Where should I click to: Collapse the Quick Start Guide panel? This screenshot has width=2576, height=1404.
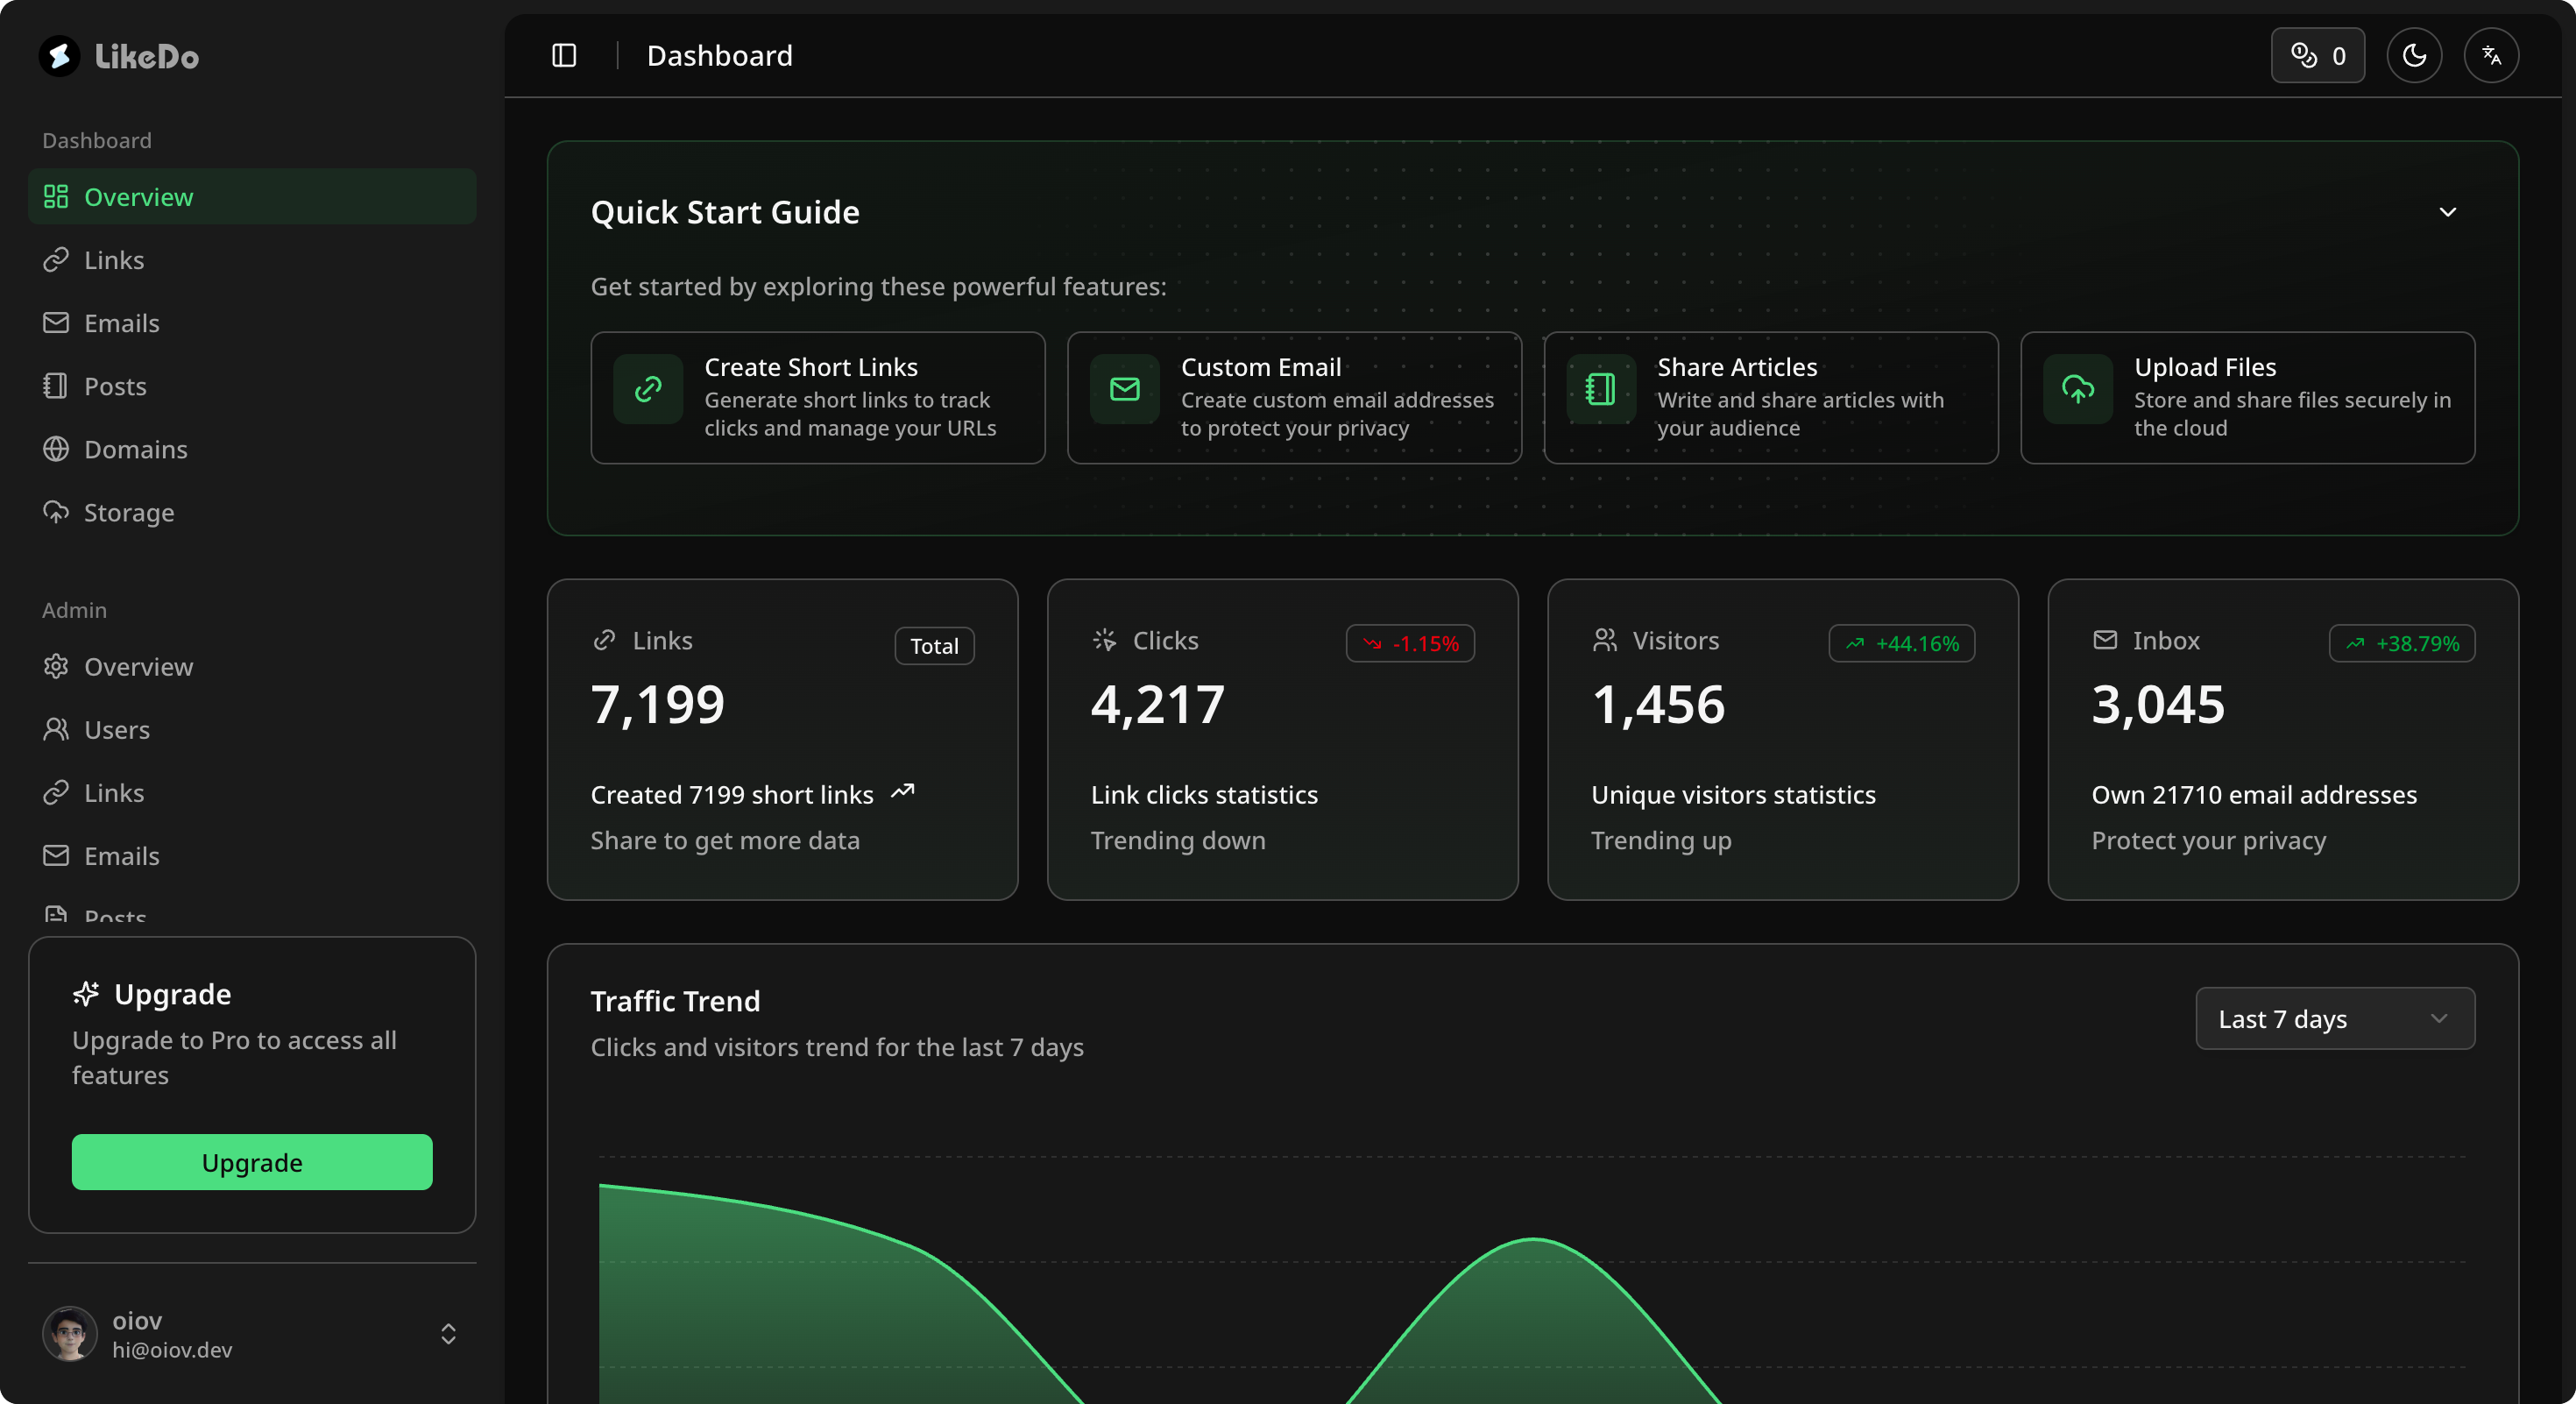[2448, 211]
